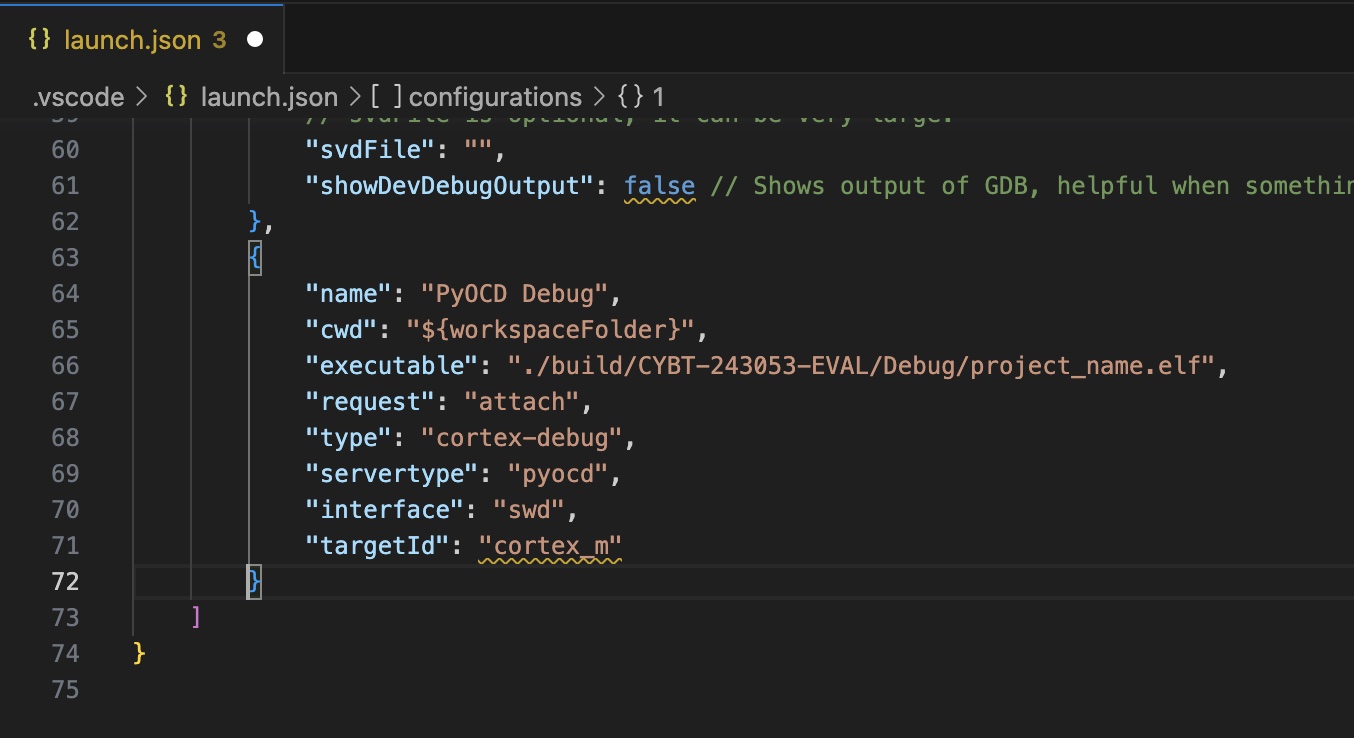Click the "PyOCD Debug" name string

pos(521,294)
